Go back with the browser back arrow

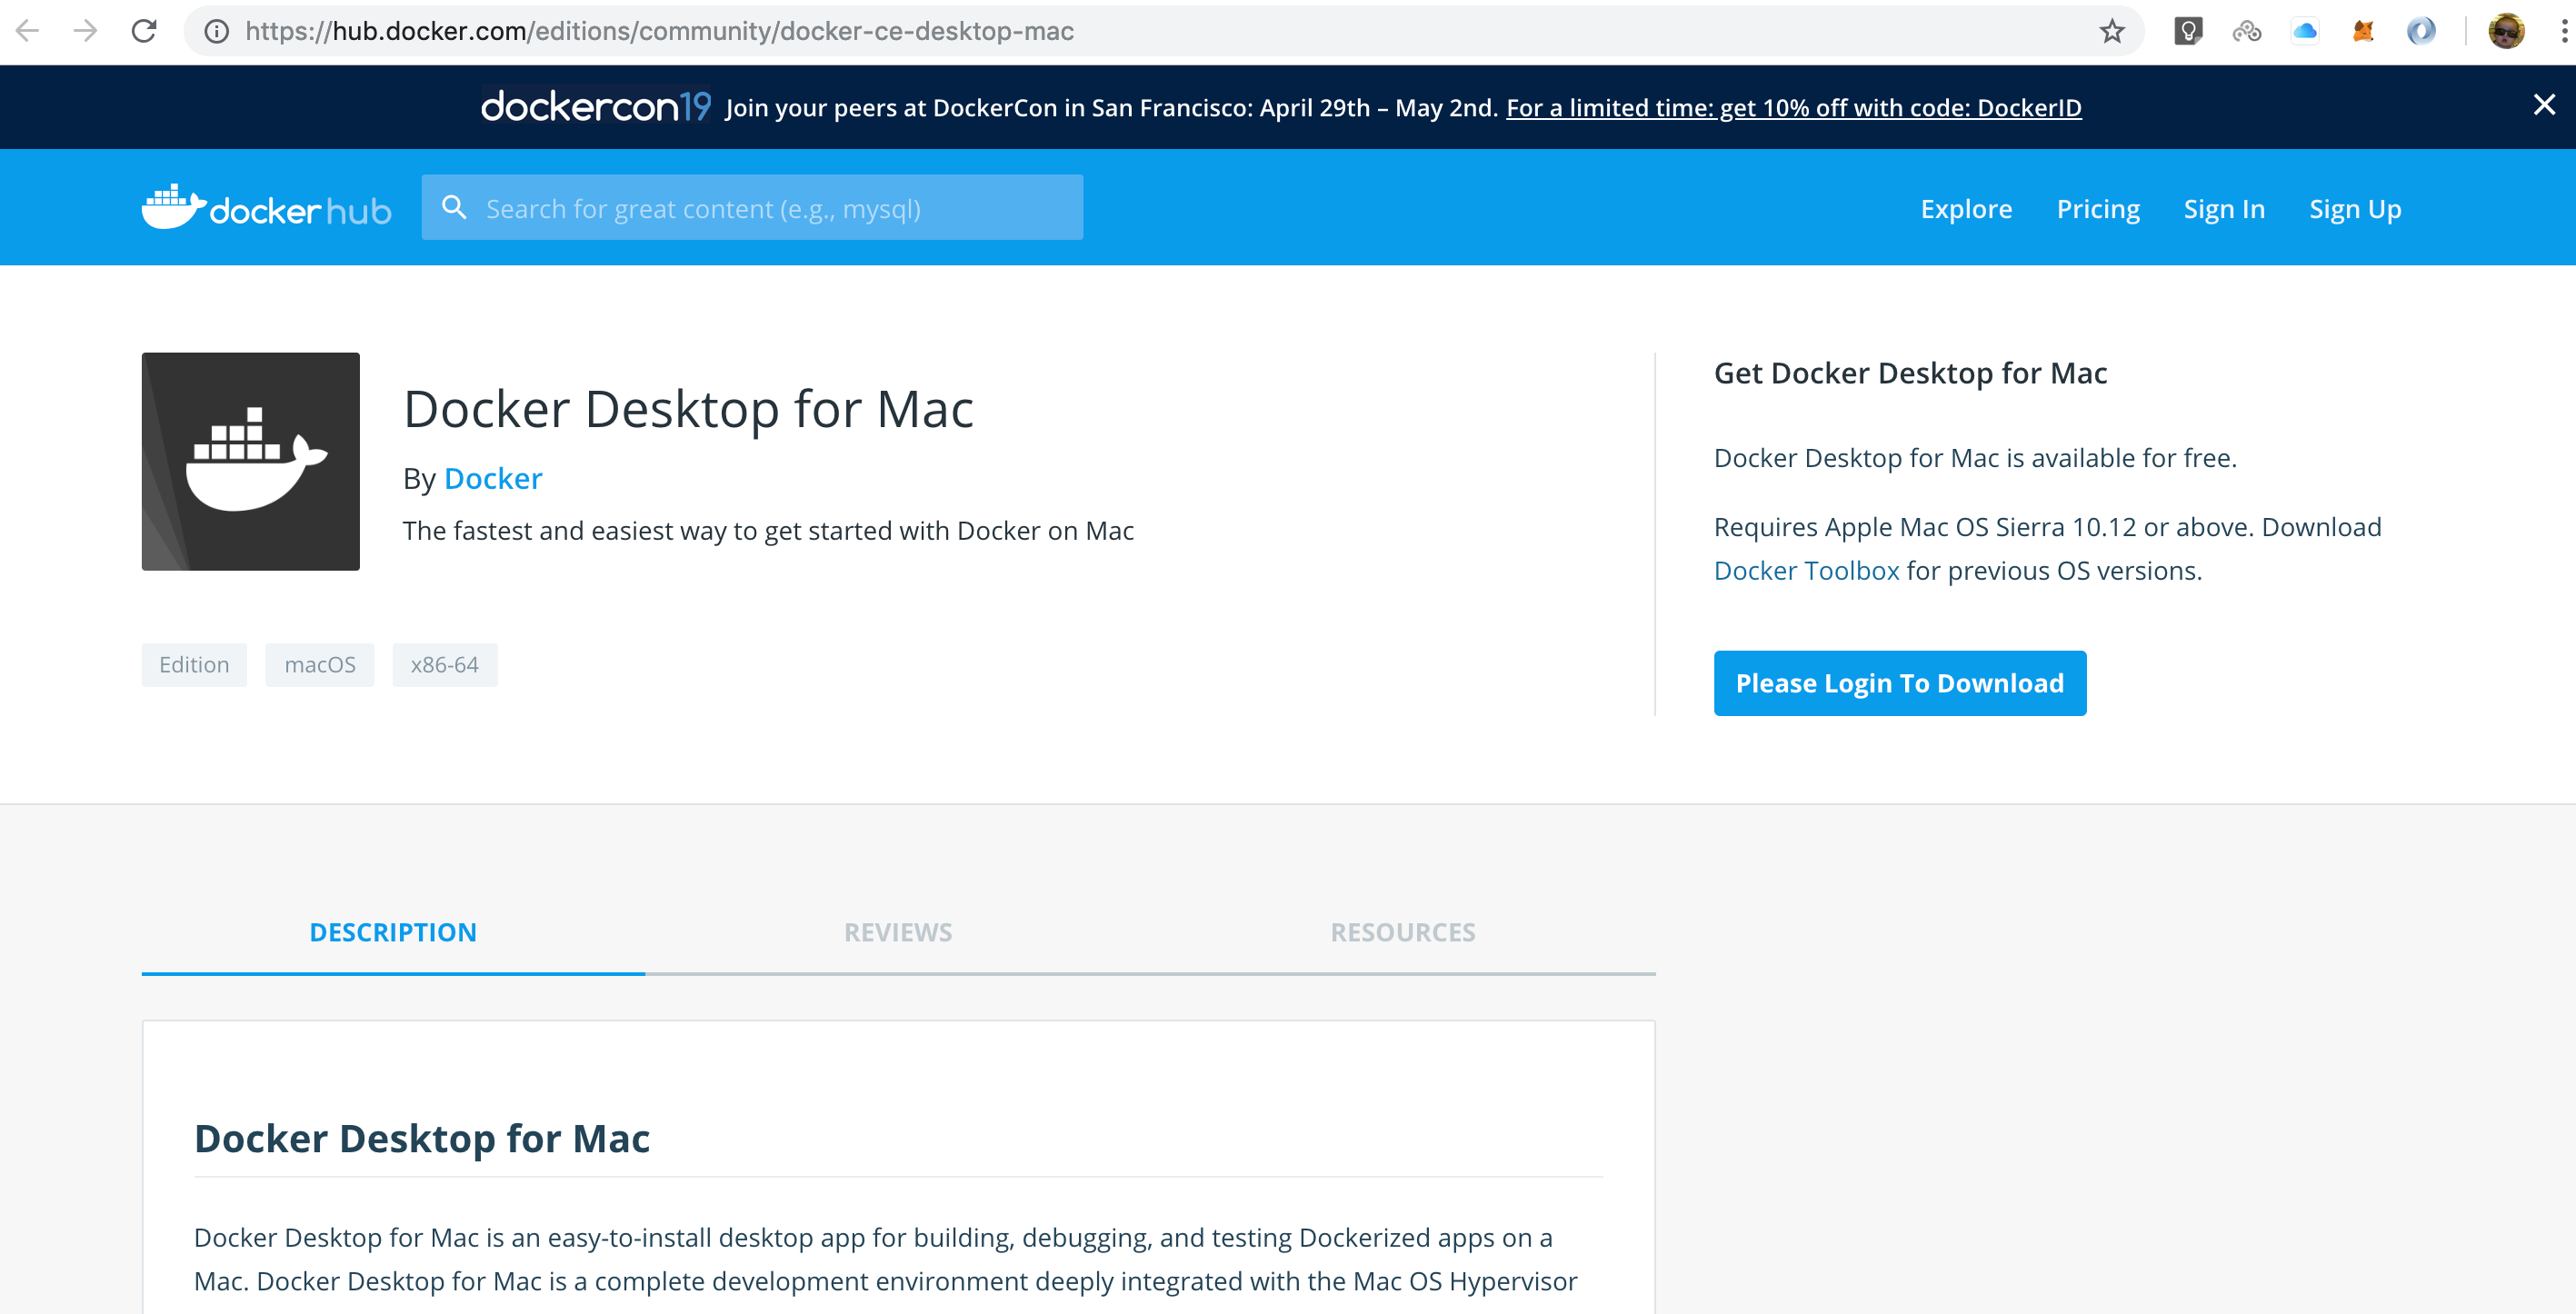point(28,31)
